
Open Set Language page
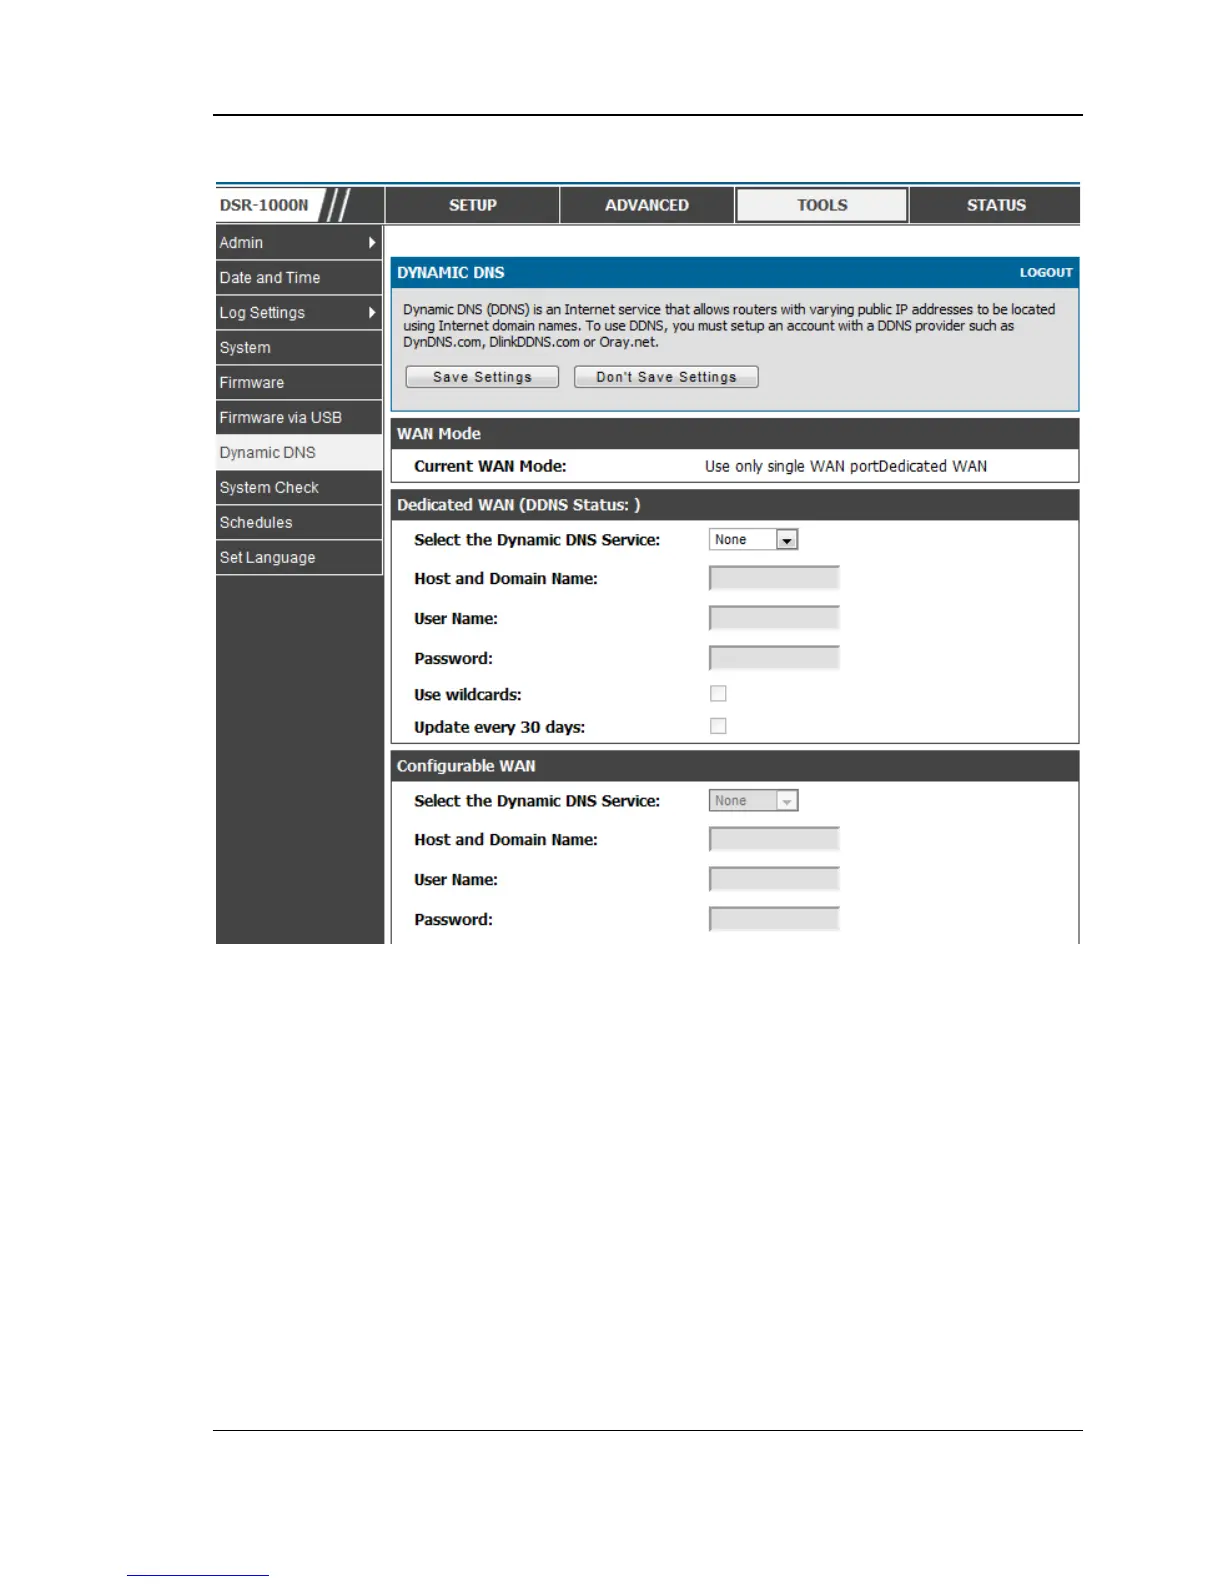coord(299,558)
